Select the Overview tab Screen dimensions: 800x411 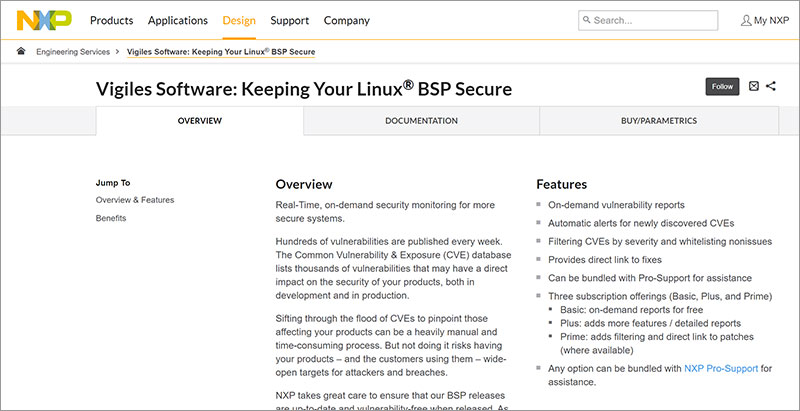[x=200, y=121]
